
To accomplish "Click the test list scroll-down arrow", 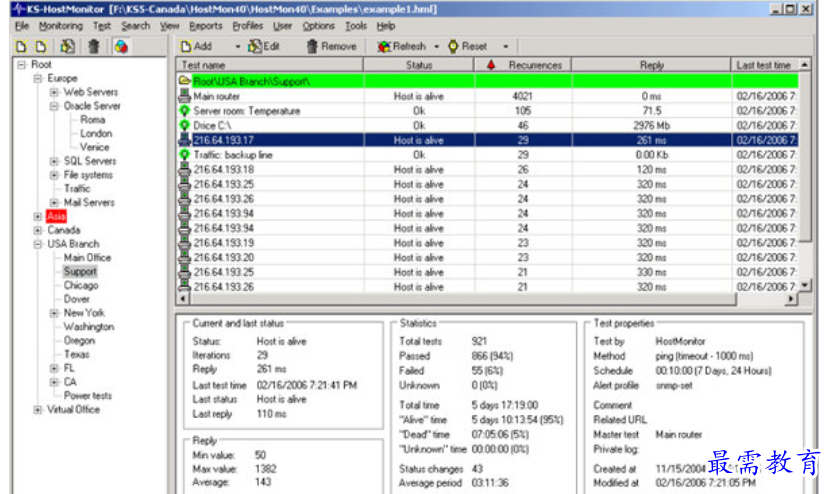I will 805,286.
